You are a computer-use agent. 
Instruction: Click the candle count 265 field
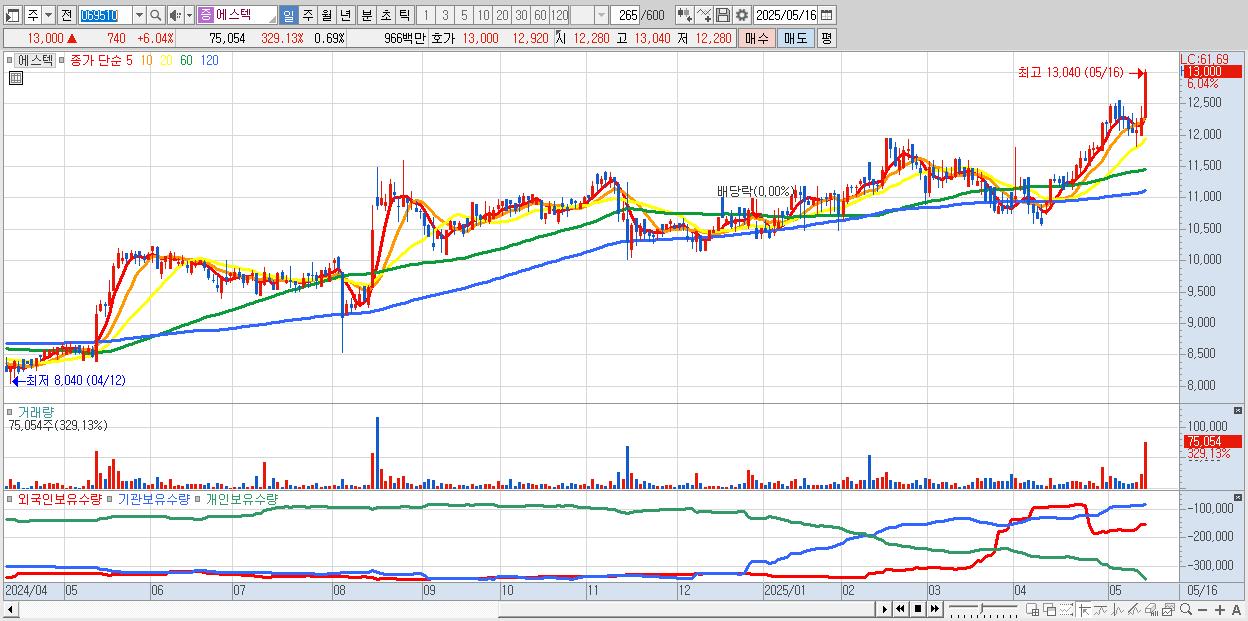click(x=625, y=15)
